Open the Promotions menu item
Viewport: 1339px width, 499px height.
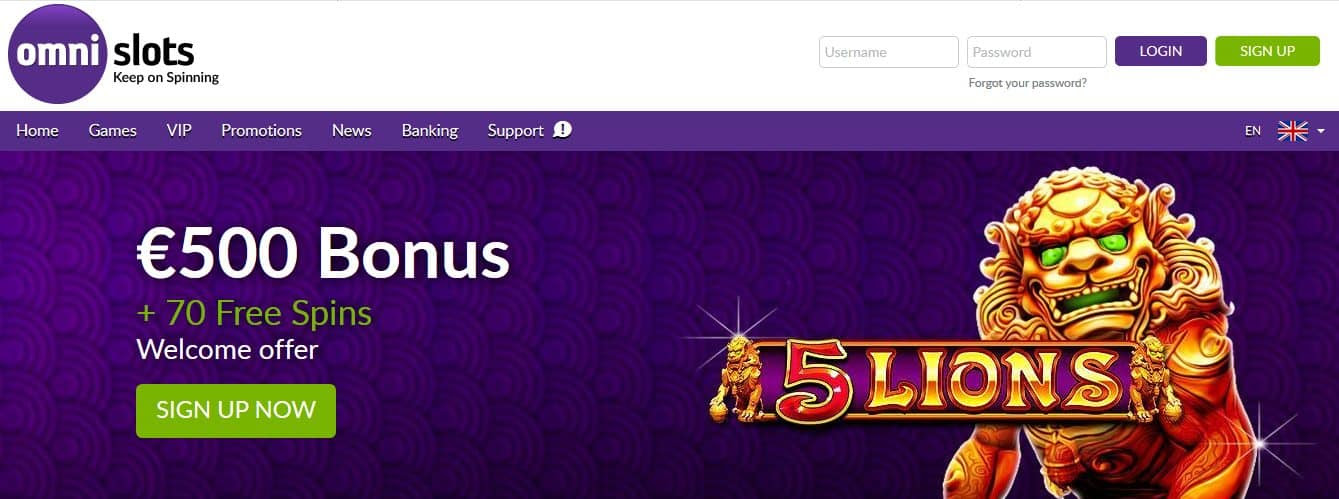[x=261, y=130]
